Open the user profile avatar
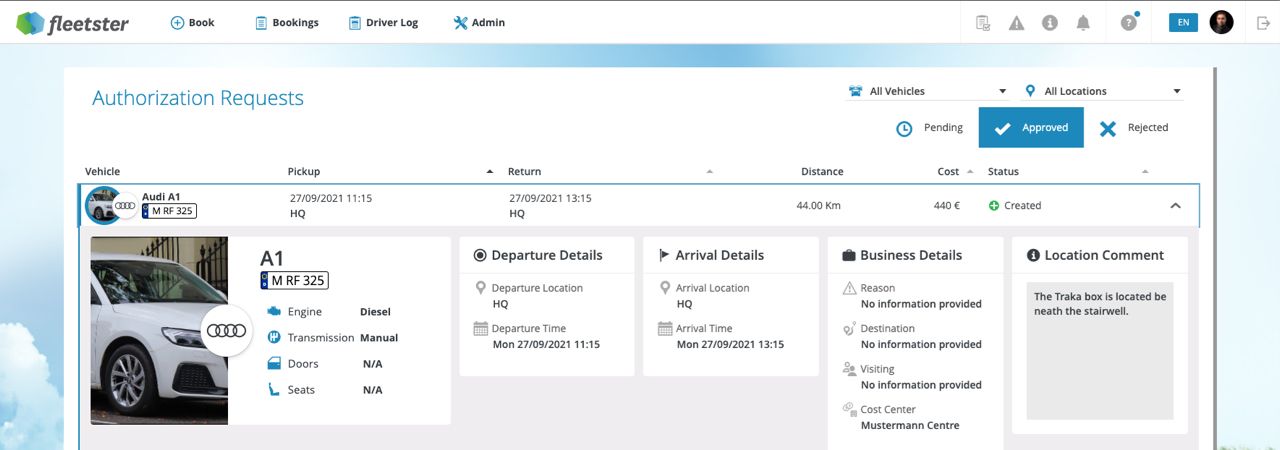 pyautogui.click(x=1221, y=22)
